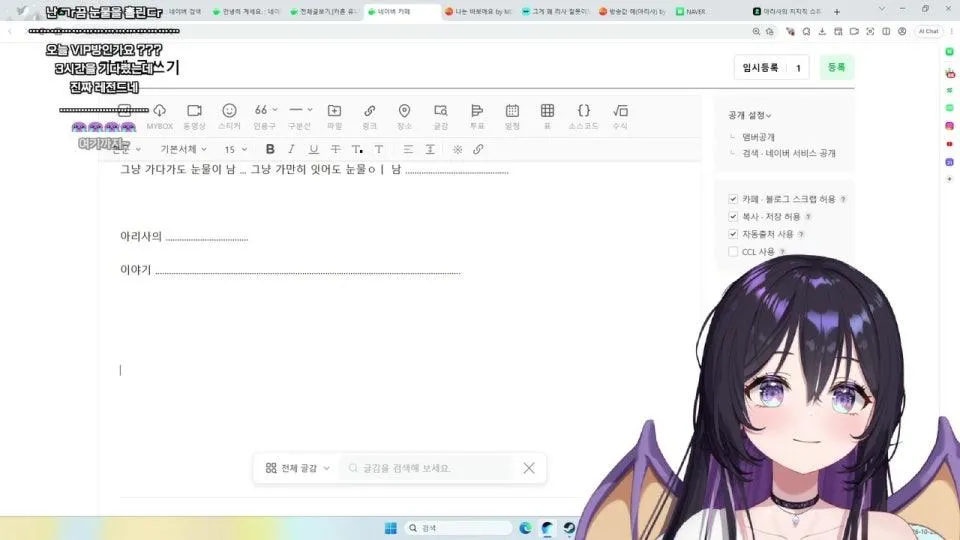Open browser downloads icon

click(x=822, y=31)
